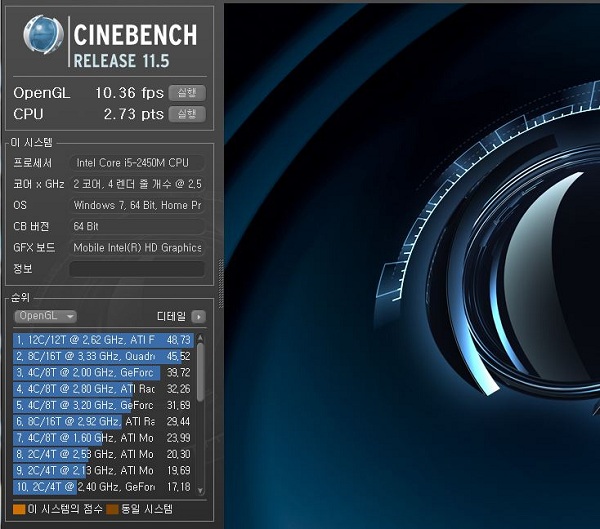The height and width of the screenshot is (529, 600).
Task: Select ranking row 7. 4C/8T @ 1.60 GHz
Action: (103, 438)
